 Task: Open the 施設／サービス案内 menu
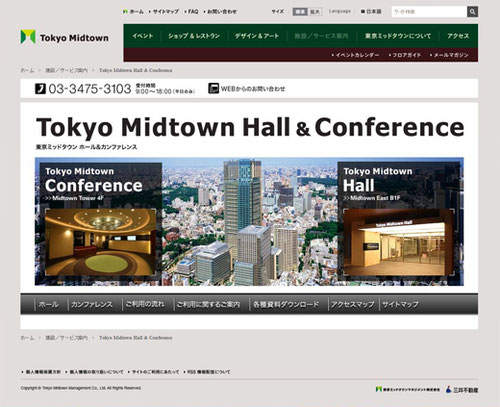pyautogui.click(x=321, y=36)
